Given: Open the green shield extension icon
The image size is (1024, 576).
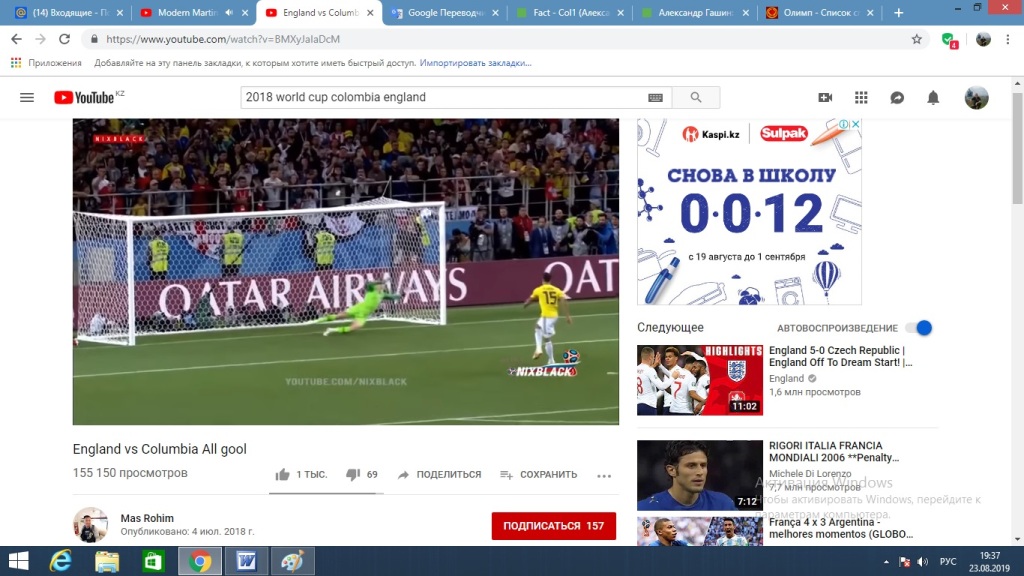Looking at the screenshot, I should pyautogui.click(x=950, y=40).
